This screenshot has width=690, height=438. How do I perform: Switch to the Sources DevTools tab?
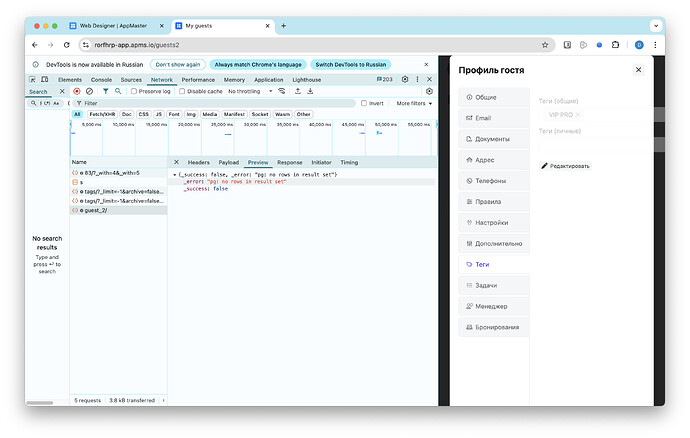coord(131,80)
